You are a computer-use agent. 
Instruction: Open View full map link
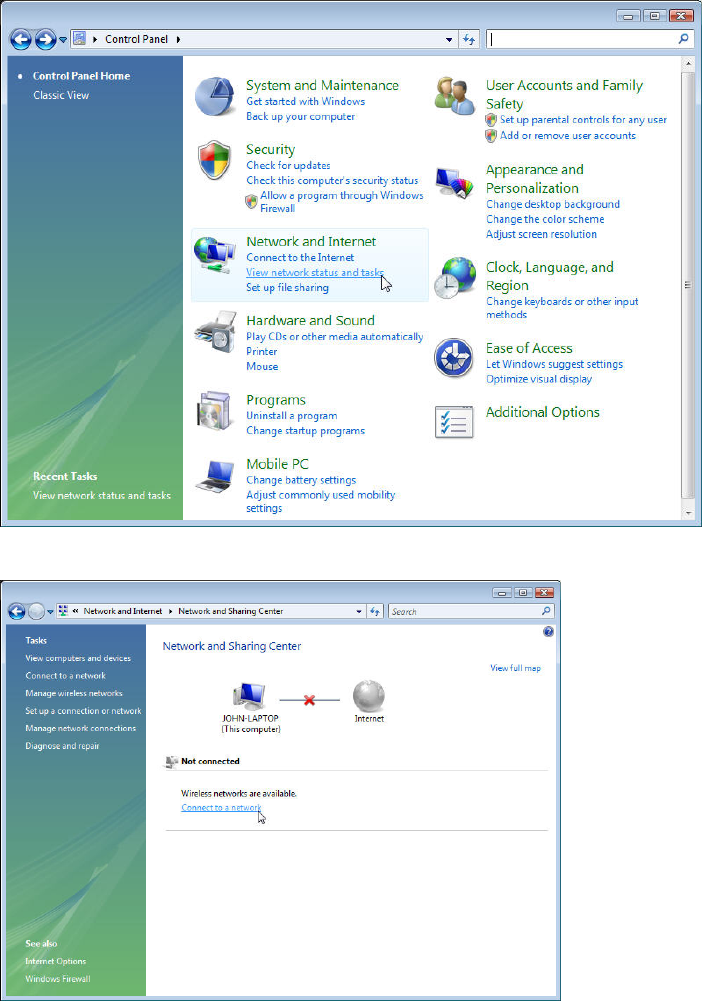[x=516, y=668]
